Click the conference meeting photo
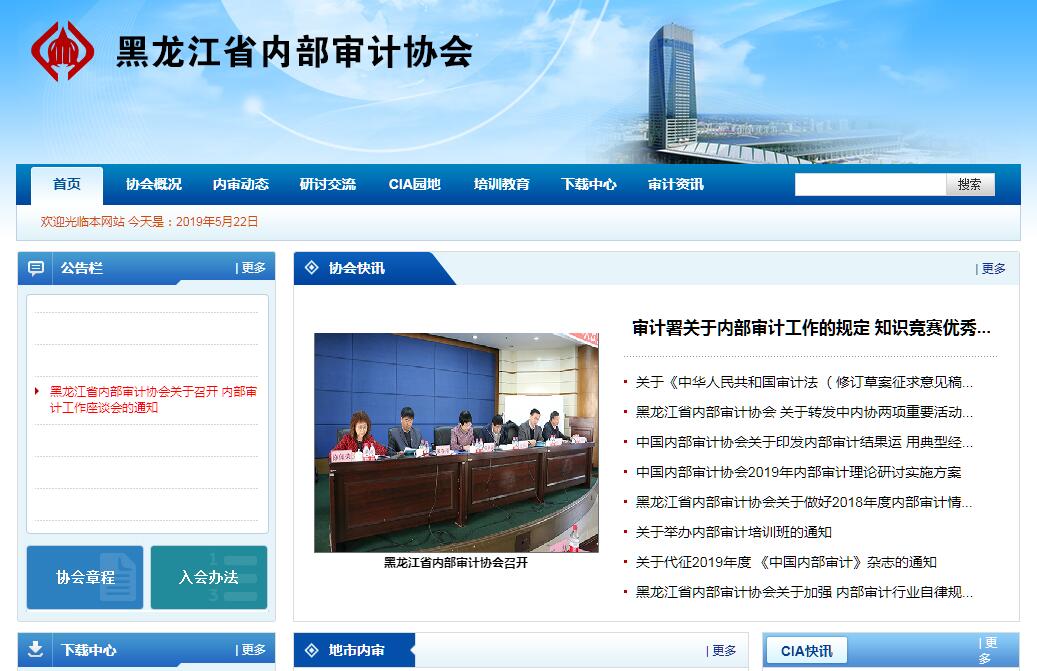This screenshot has height=671, width=1037. [456, 442]
